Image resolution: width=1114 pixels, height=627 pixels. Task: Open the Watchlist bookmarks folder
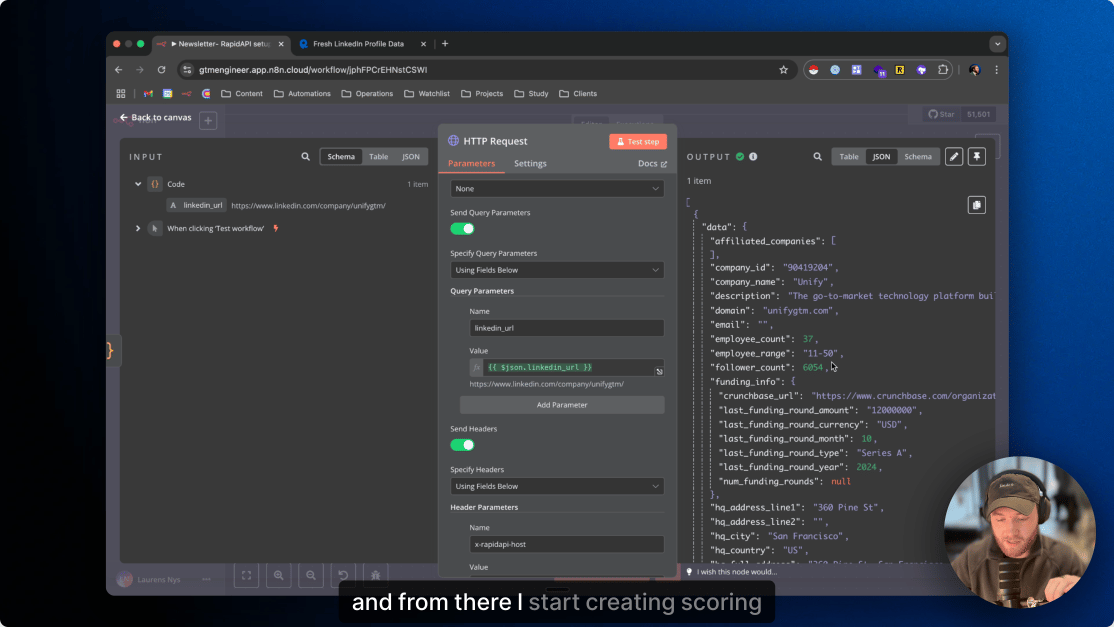tap(427, 94)
